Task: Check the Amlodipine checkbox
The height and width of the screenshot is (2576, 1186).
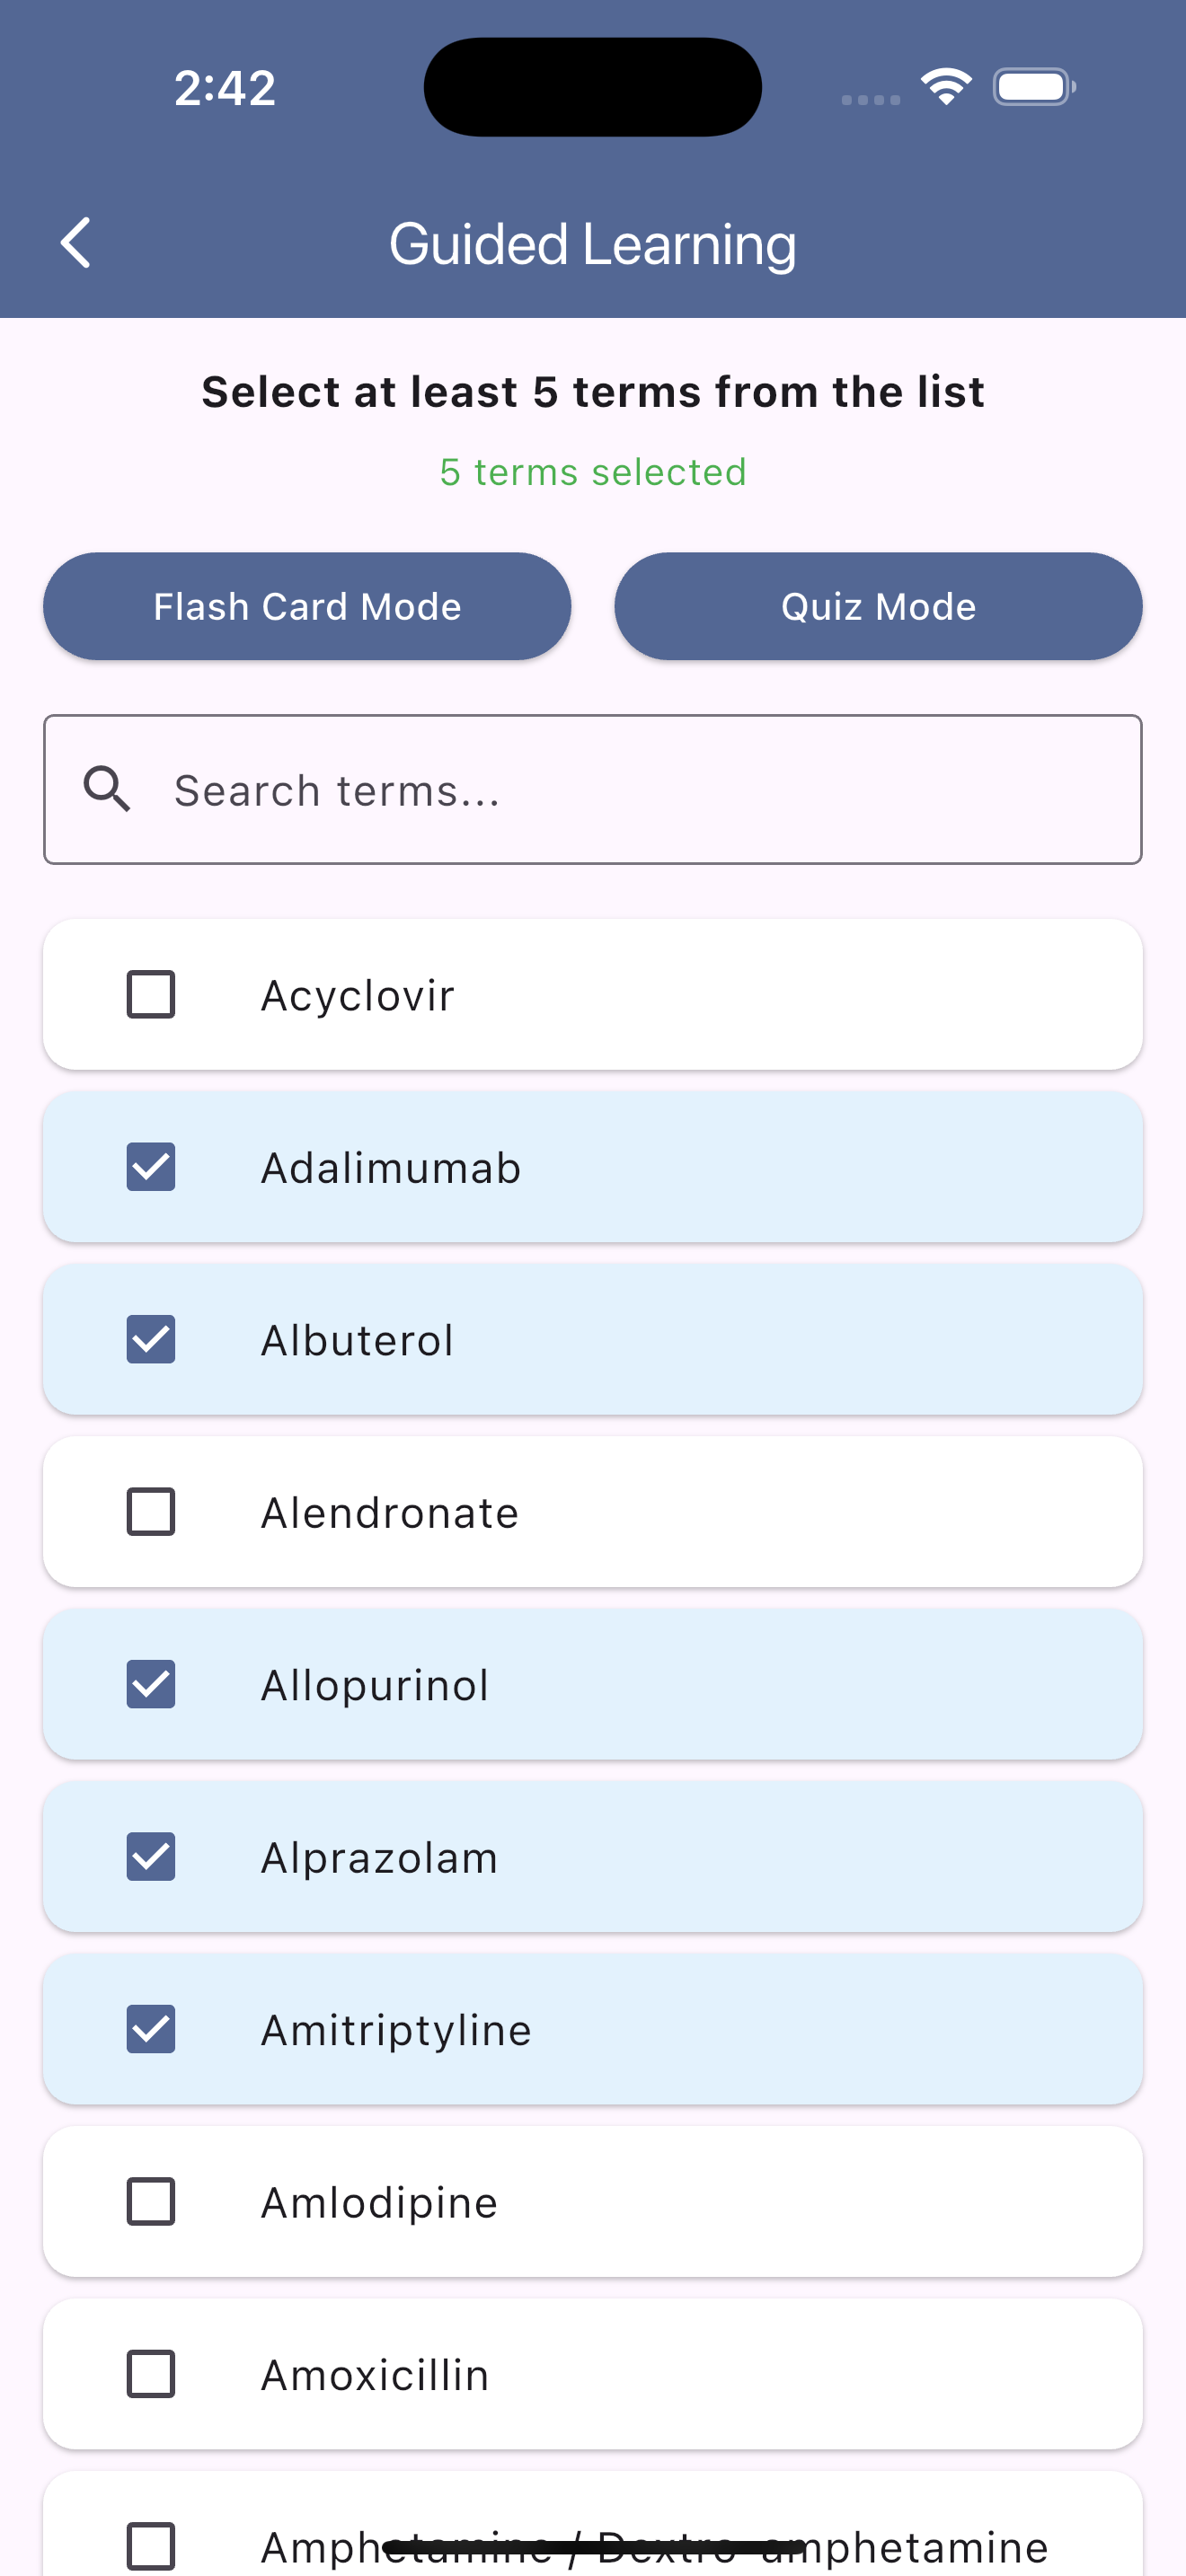Action: click(151, 2202)
